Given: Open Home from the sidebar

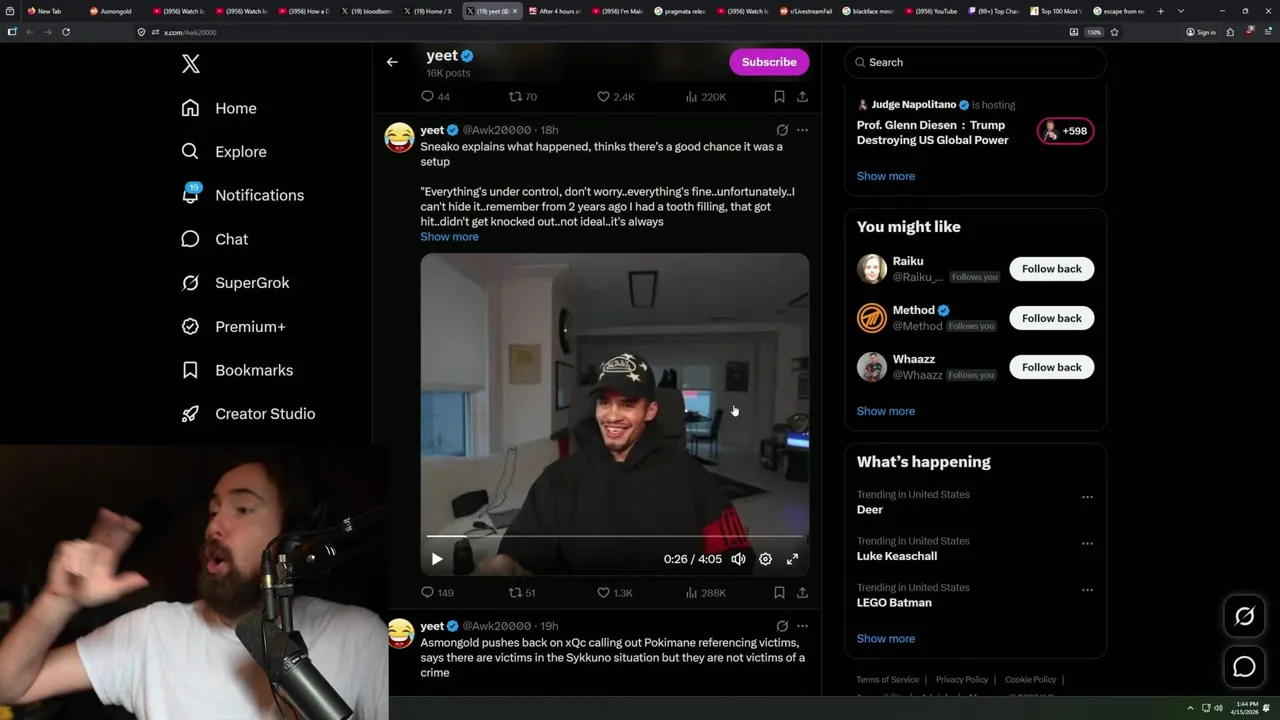Looking at the screenshot, I should click(219, 108).
